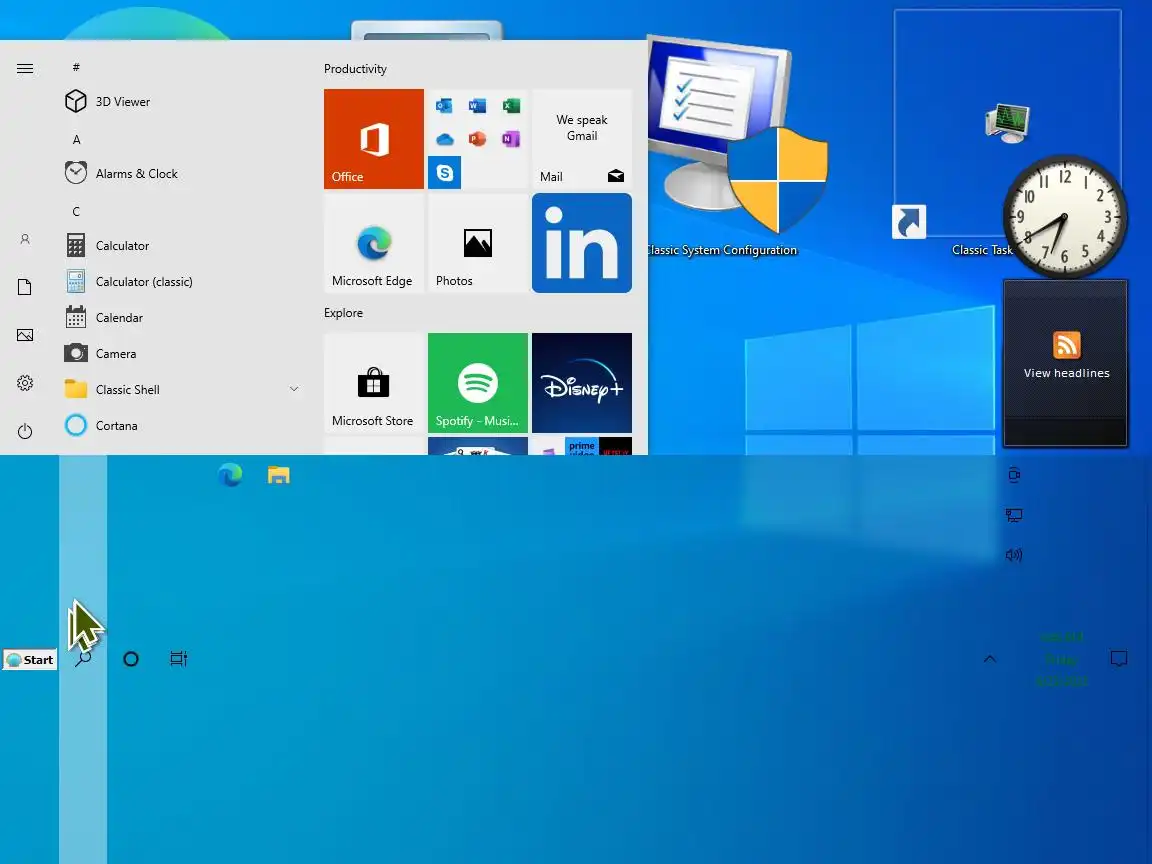This screenshot has height=864, width=1152.
Task: Open Task View on the taskbar
Action: [179, 659]
